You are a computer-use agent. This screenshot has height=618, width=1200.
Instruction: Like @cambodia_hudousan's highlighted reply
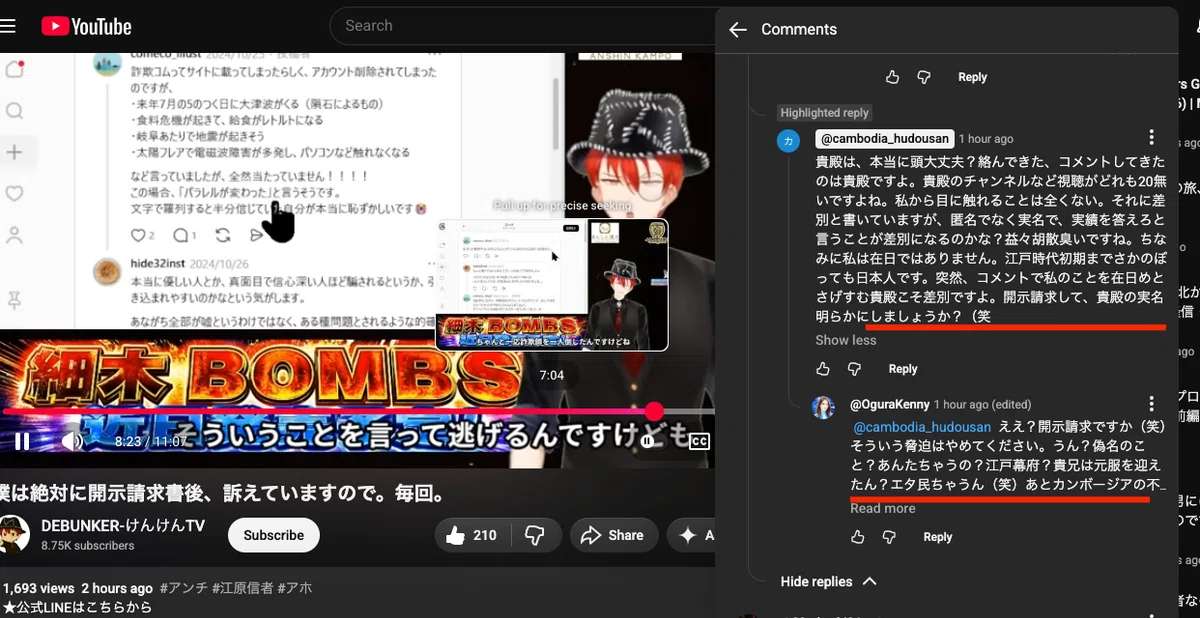pos(823,369)
